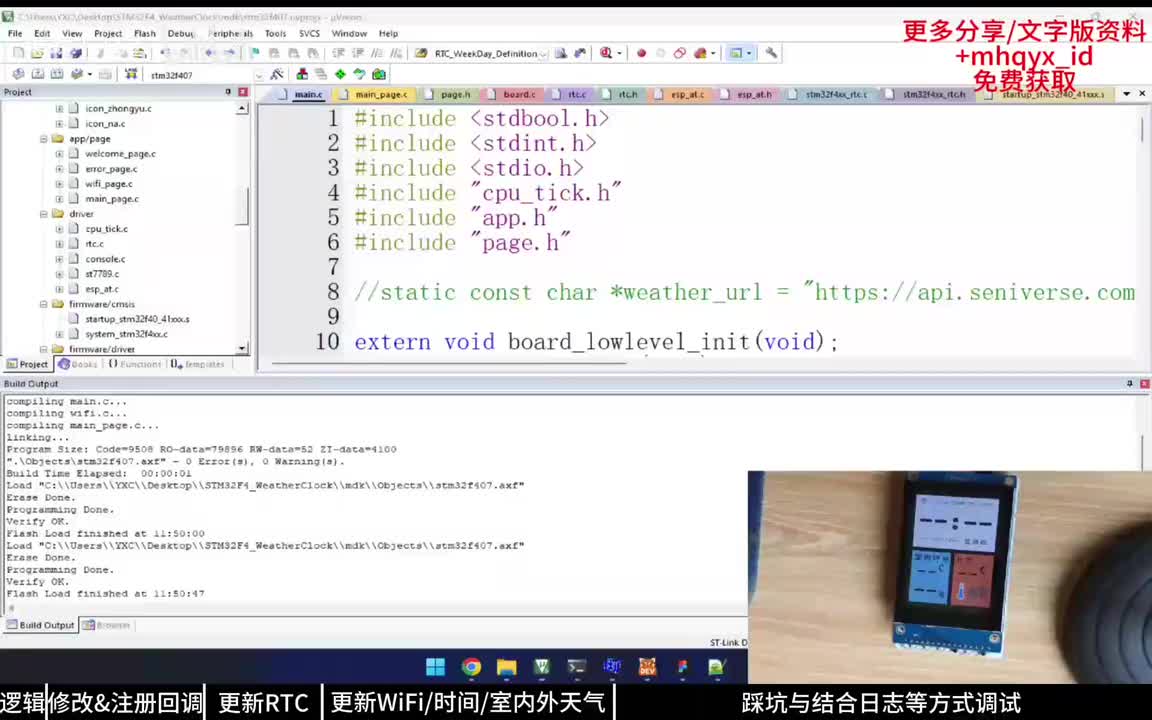Click the Open file toolbar icon

37,53
